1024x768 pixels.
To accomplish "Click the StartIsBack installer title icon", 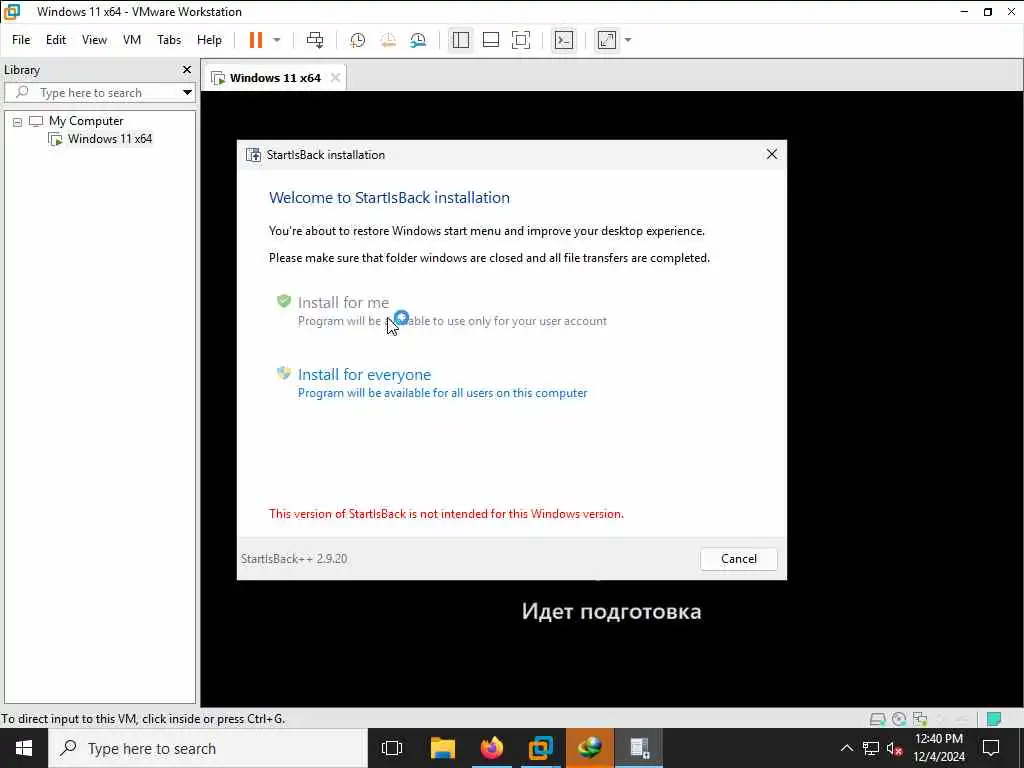I will point(253,155).
